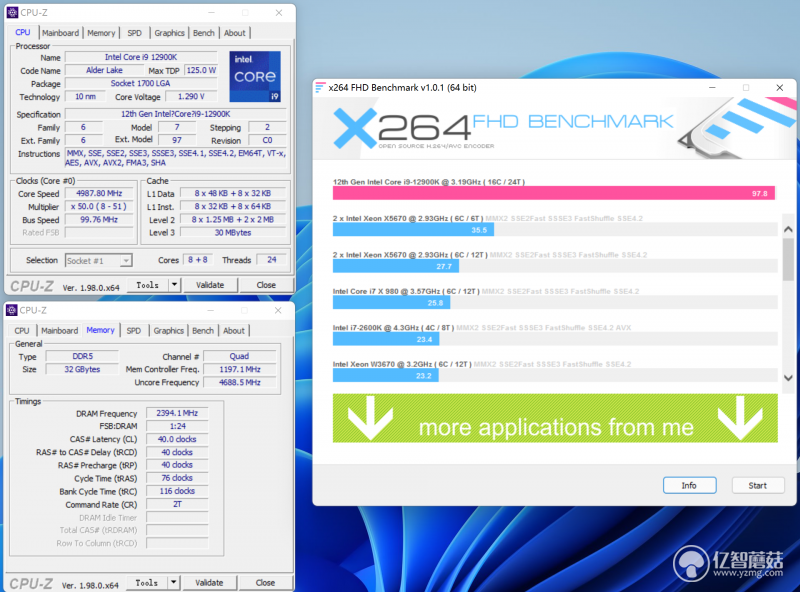The height and width of the screenshot is (592, 800).
Task: Close the x264 FHD Benchmark window
Action: (x=780, y=88)
